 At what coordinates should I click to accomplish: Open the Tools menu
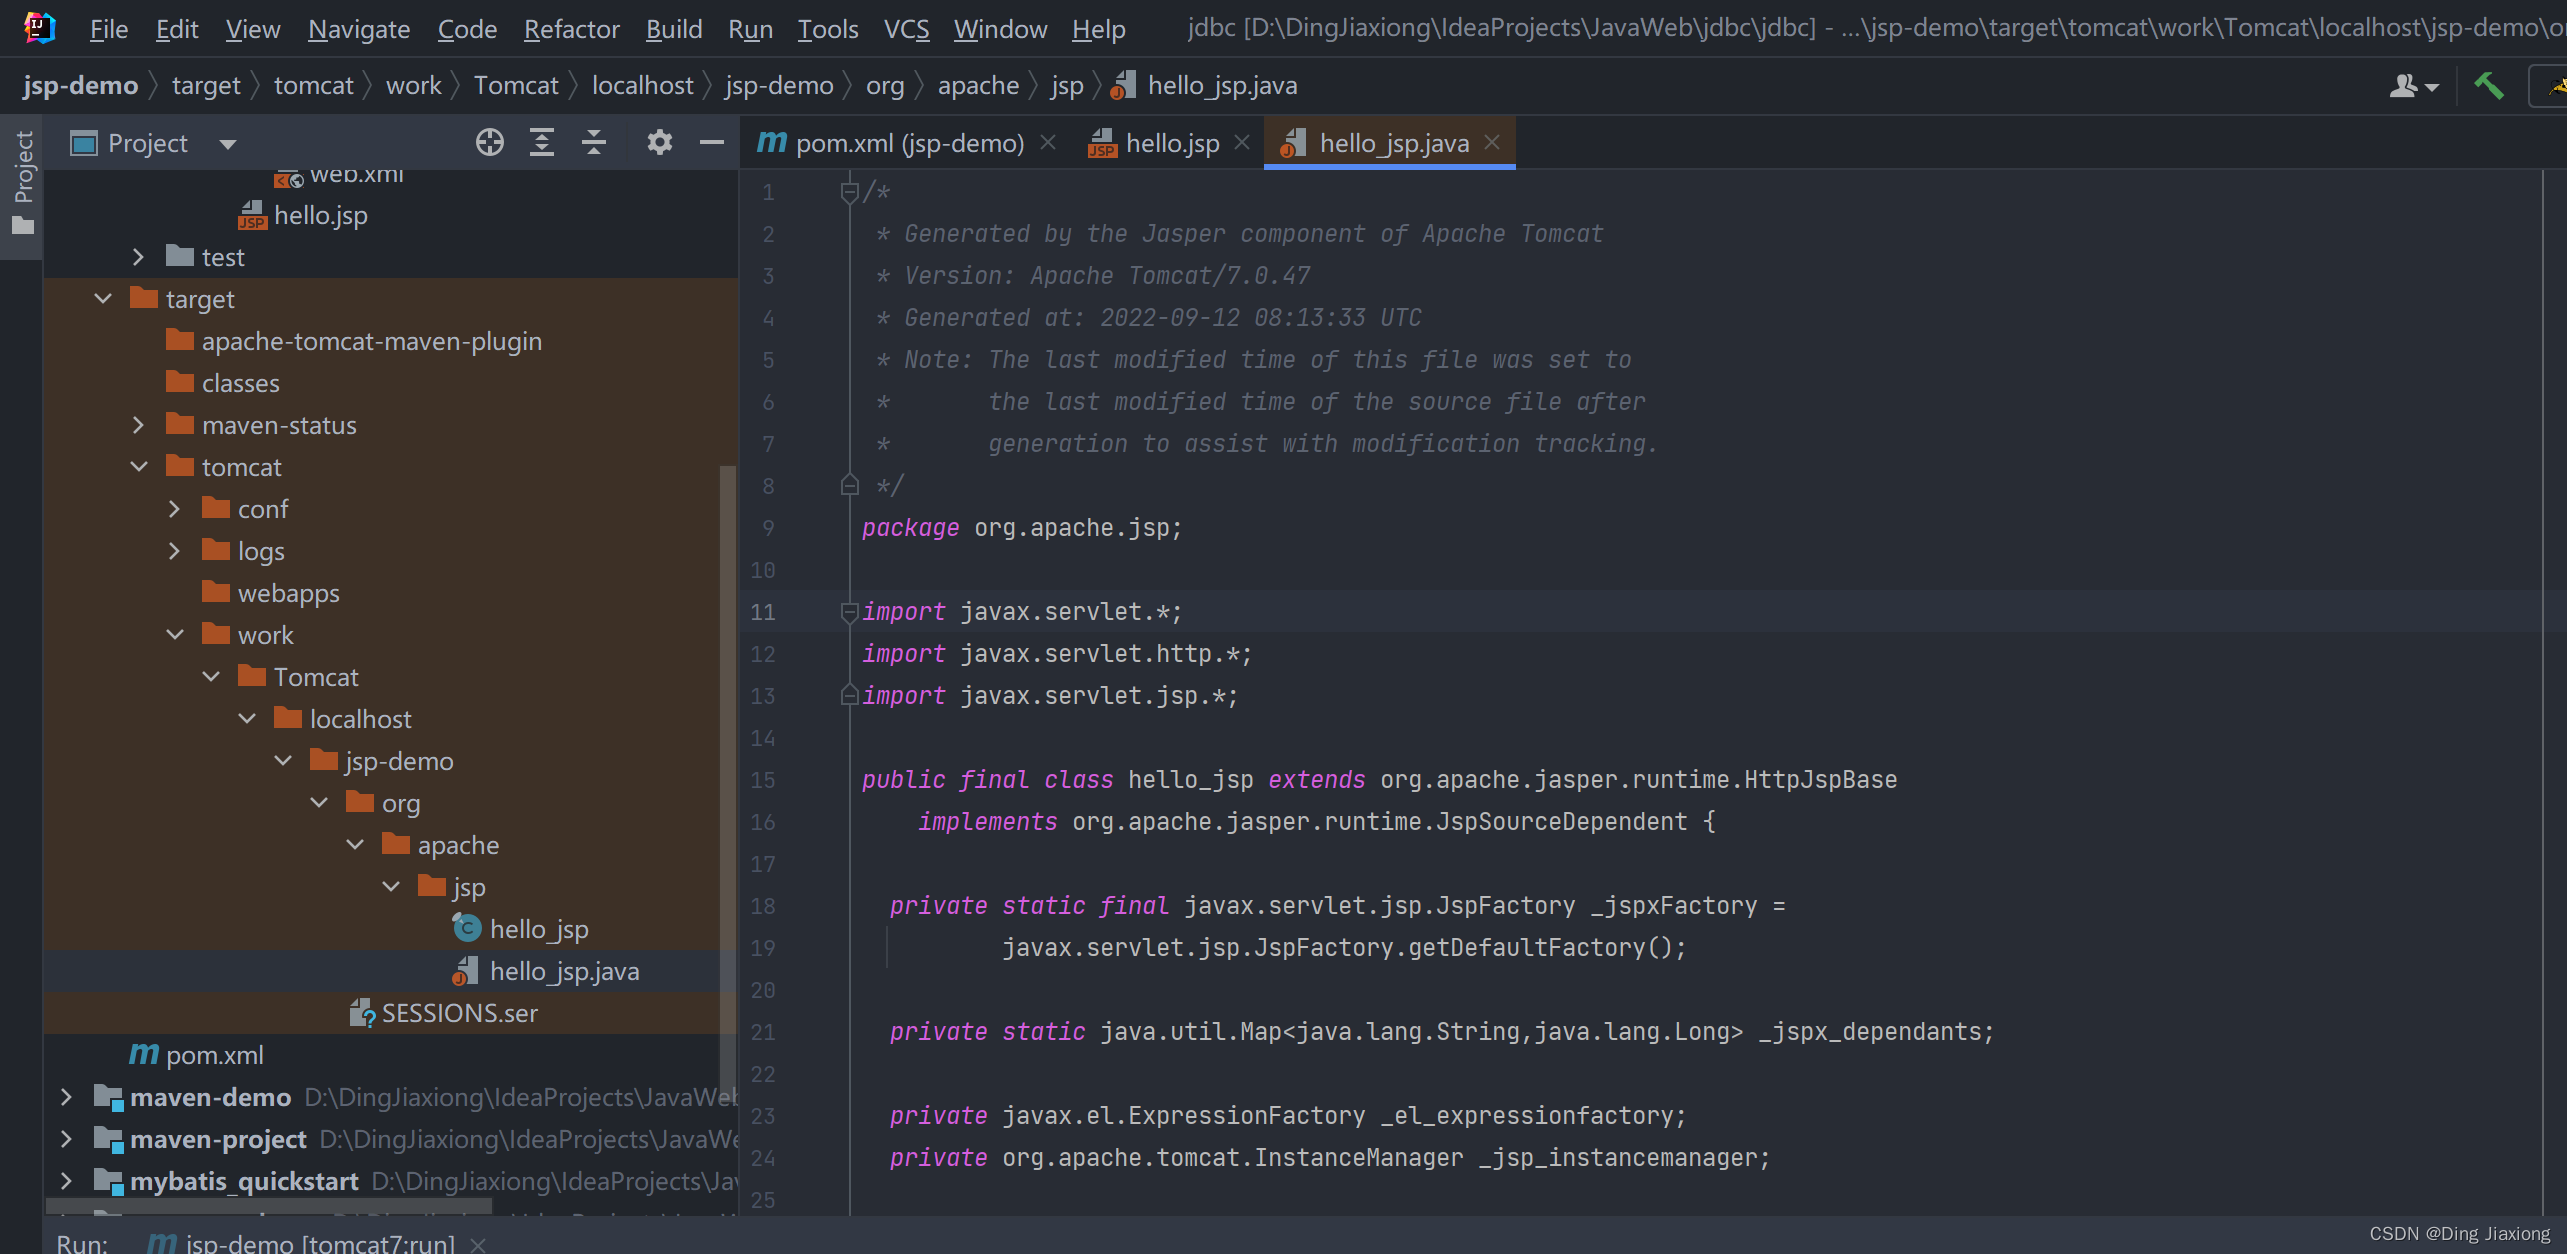point(828,29)
